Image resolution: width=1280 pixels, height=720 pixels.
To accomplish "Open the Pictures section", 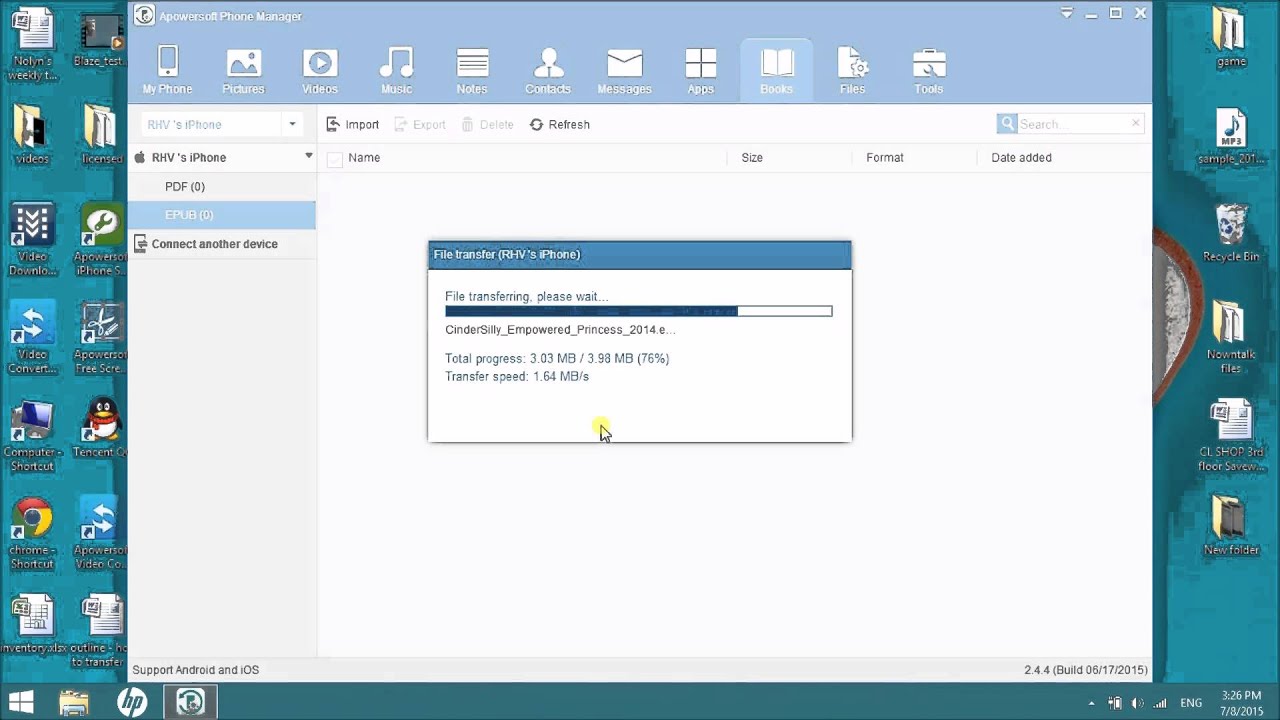I will click(x=243, y=70).
